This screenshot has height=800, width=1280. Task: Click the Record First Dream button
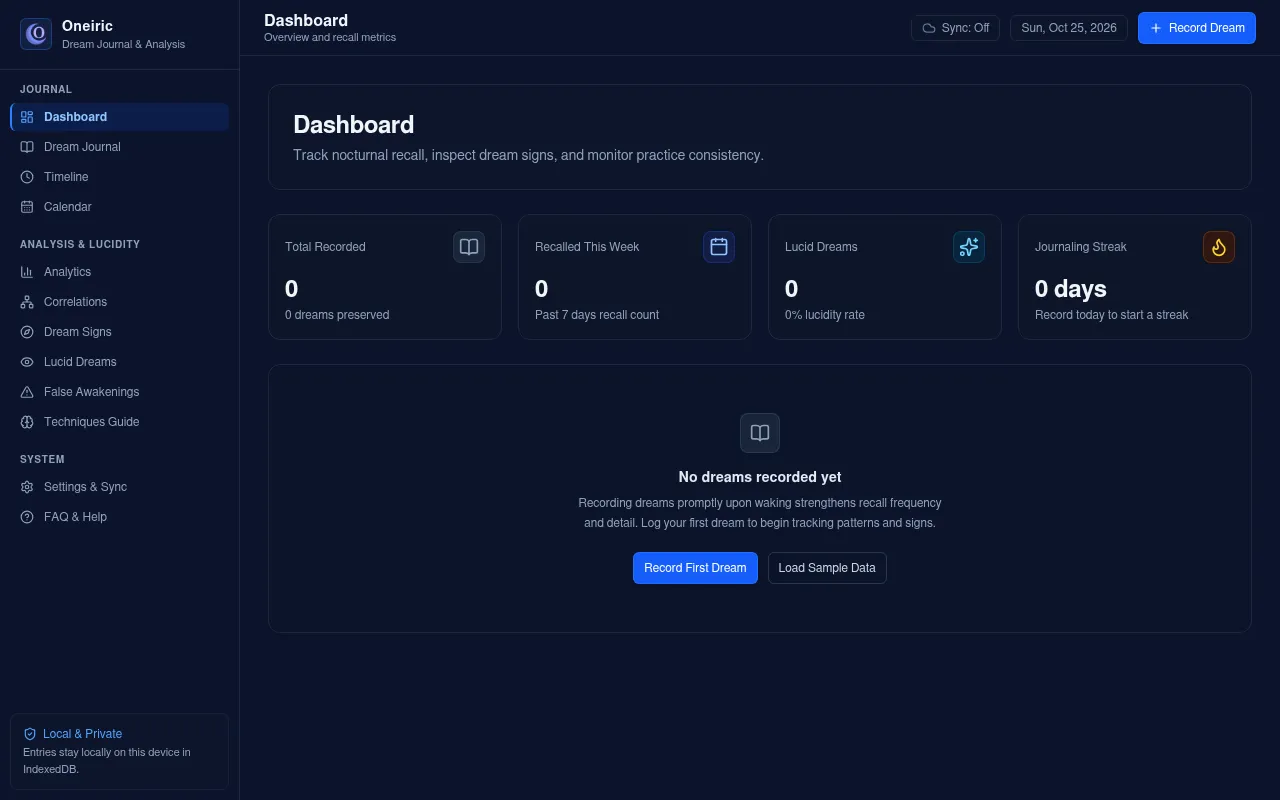(x=695, y=568)
